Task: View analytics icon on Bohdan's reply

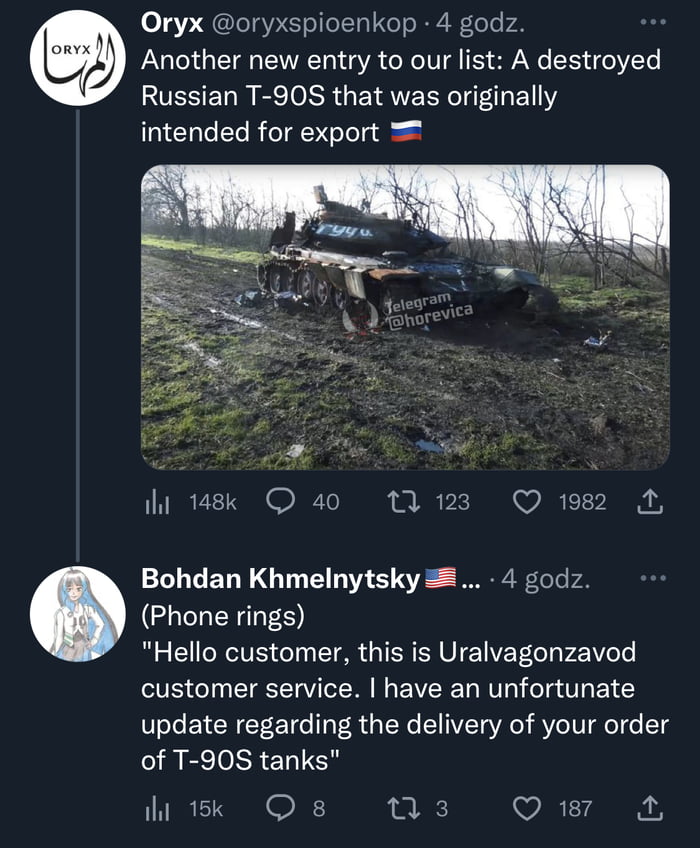Action: point(157,809)
